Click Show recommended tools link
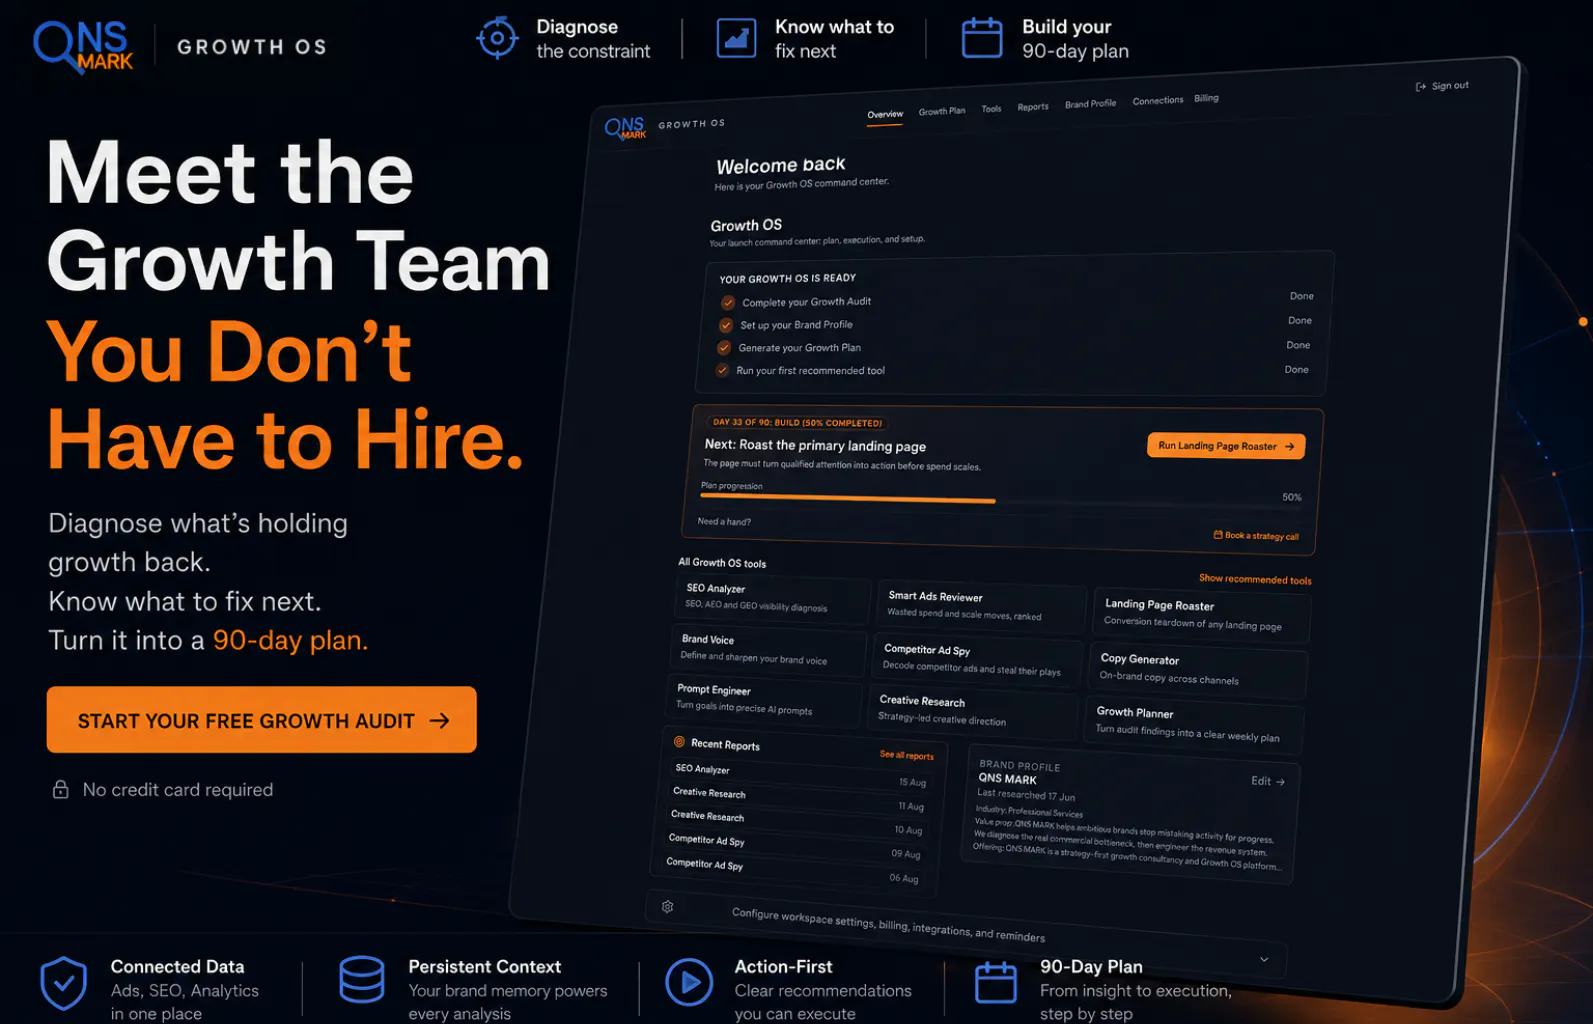 1255,579
